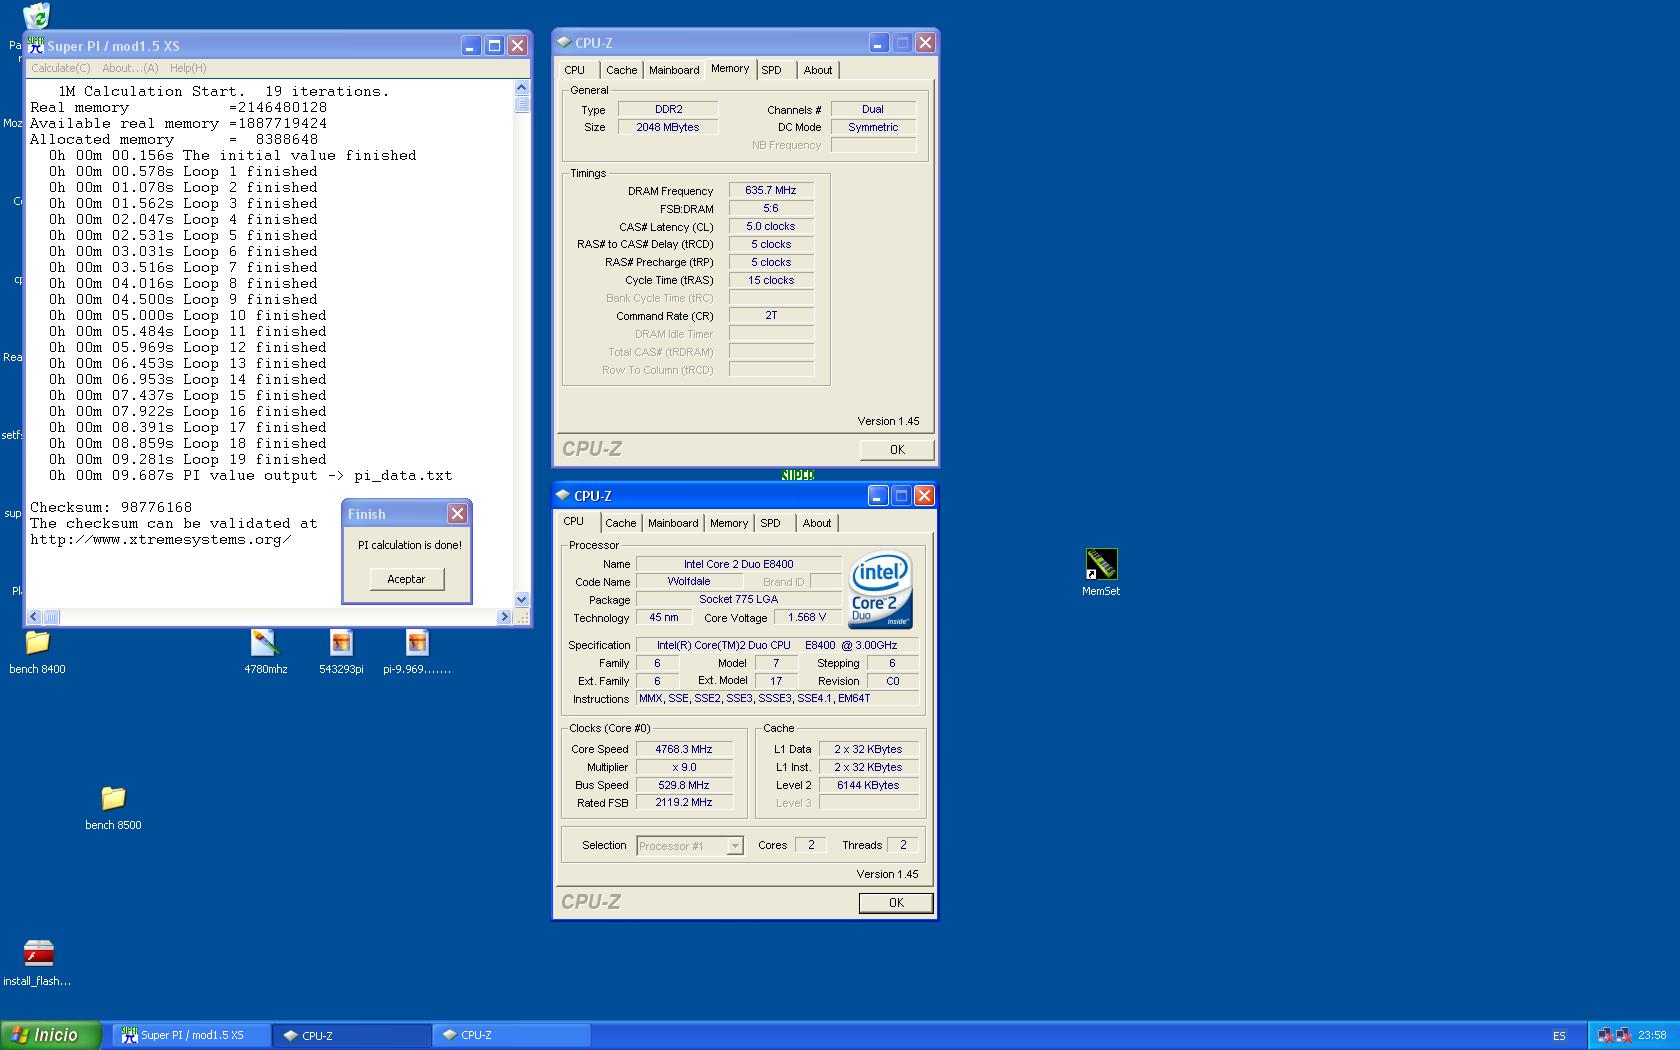
Task: Click the Super PI title bar icon
Action: pyautogui.click(x=36, y=46)
